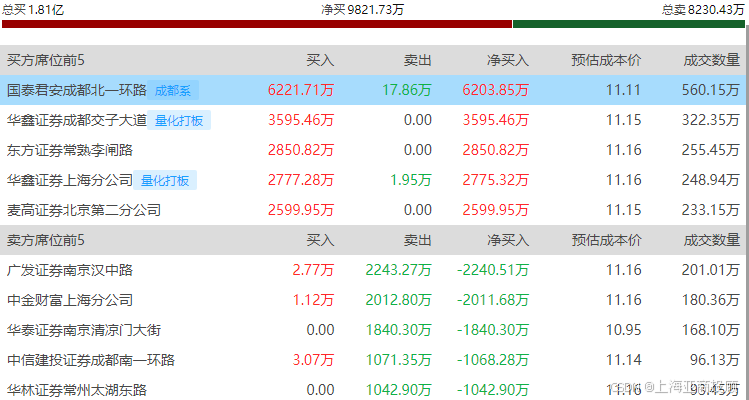Open seat 华鑫证券上海分公司
Screen dimensions: 749x400
click(70, 180)
